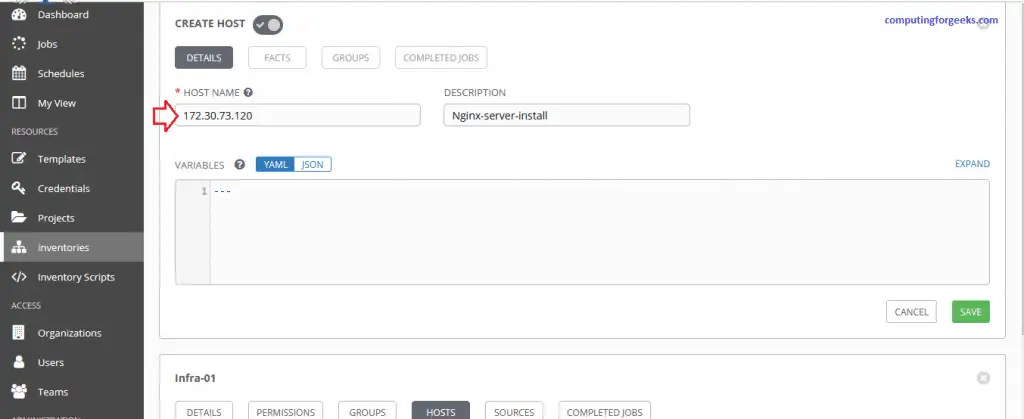The width and height of the screenshot is (1024, 419).
Task: Switch to the FACTS tab
Action: tap(278, 57)
